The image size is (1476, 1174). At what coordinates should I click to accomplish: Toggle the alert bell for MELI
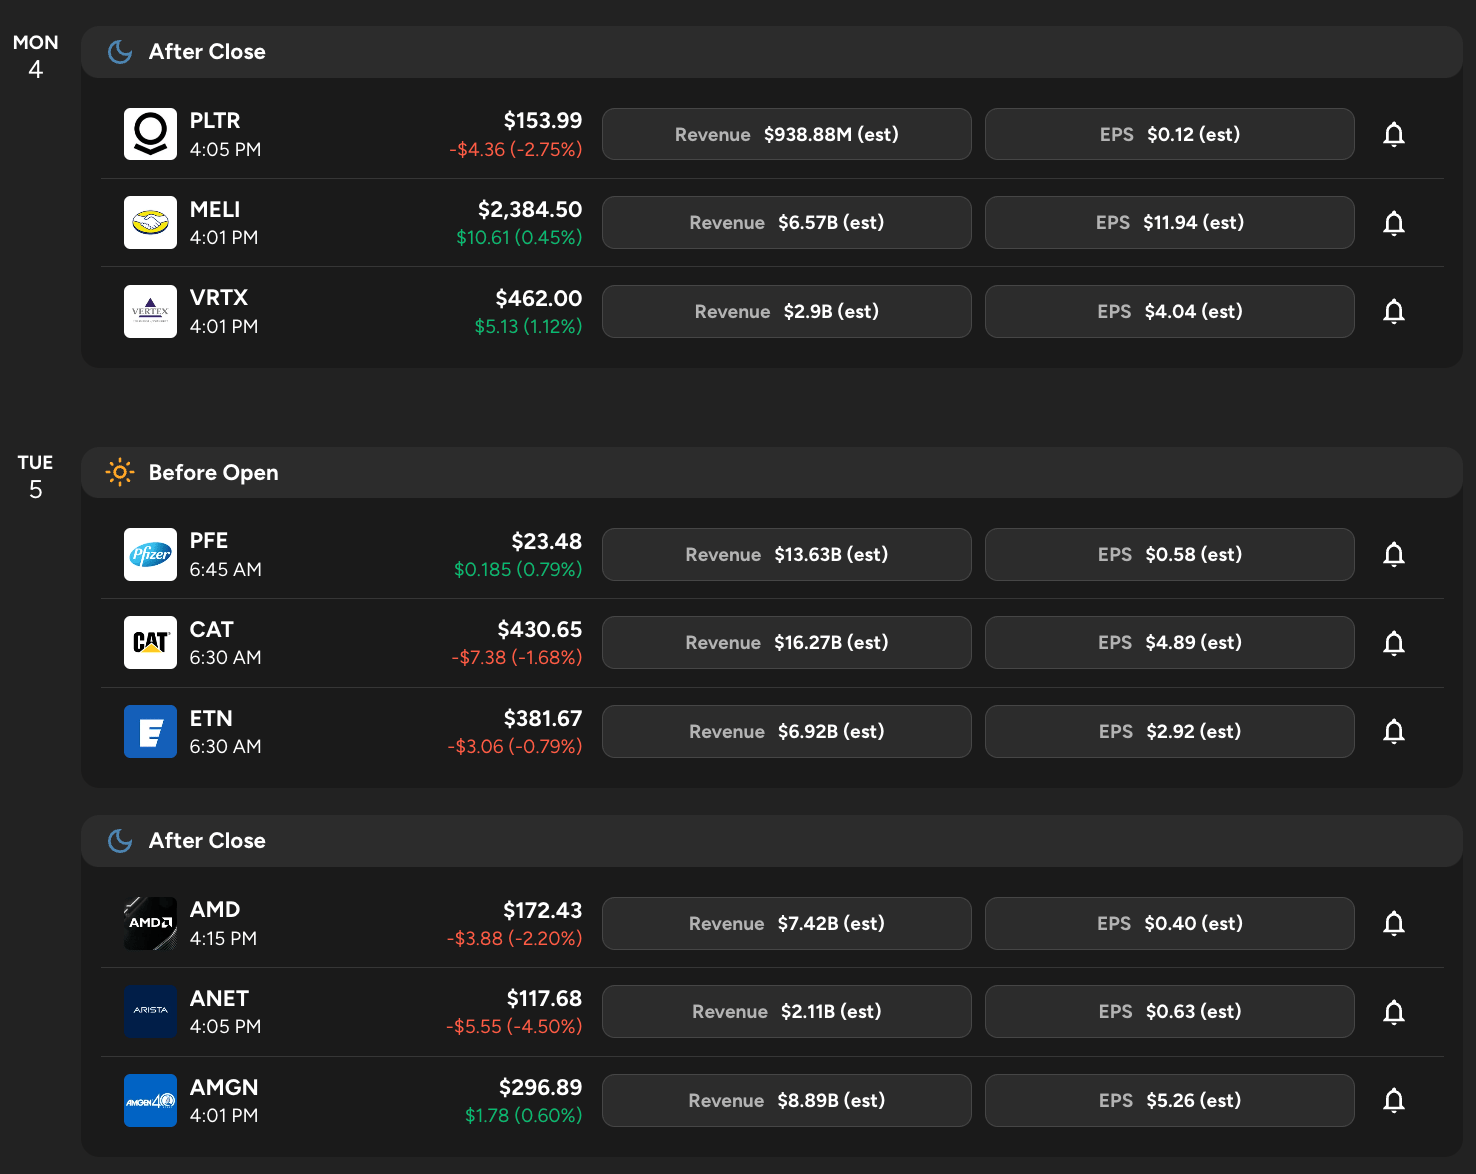(x=1394, y=222)
